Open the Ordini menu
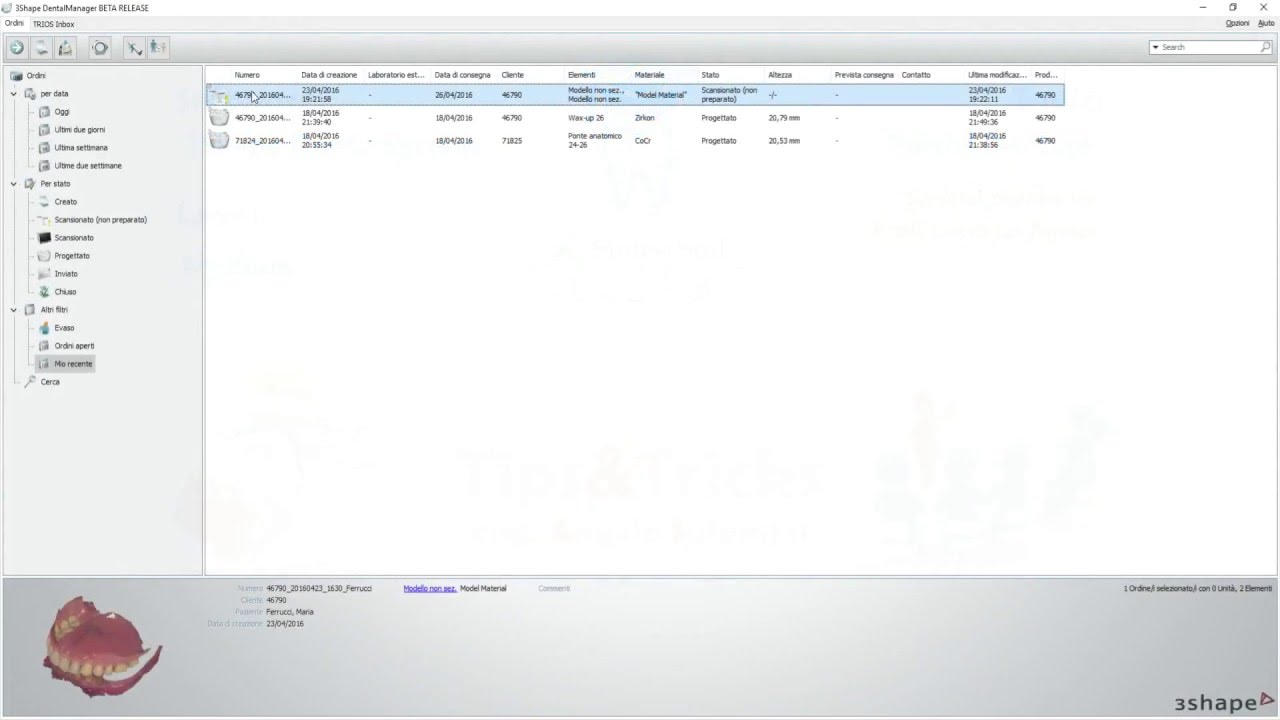The width and height of the screenshot is (1280, 720). pyautogui.click(x=14, y=23)
